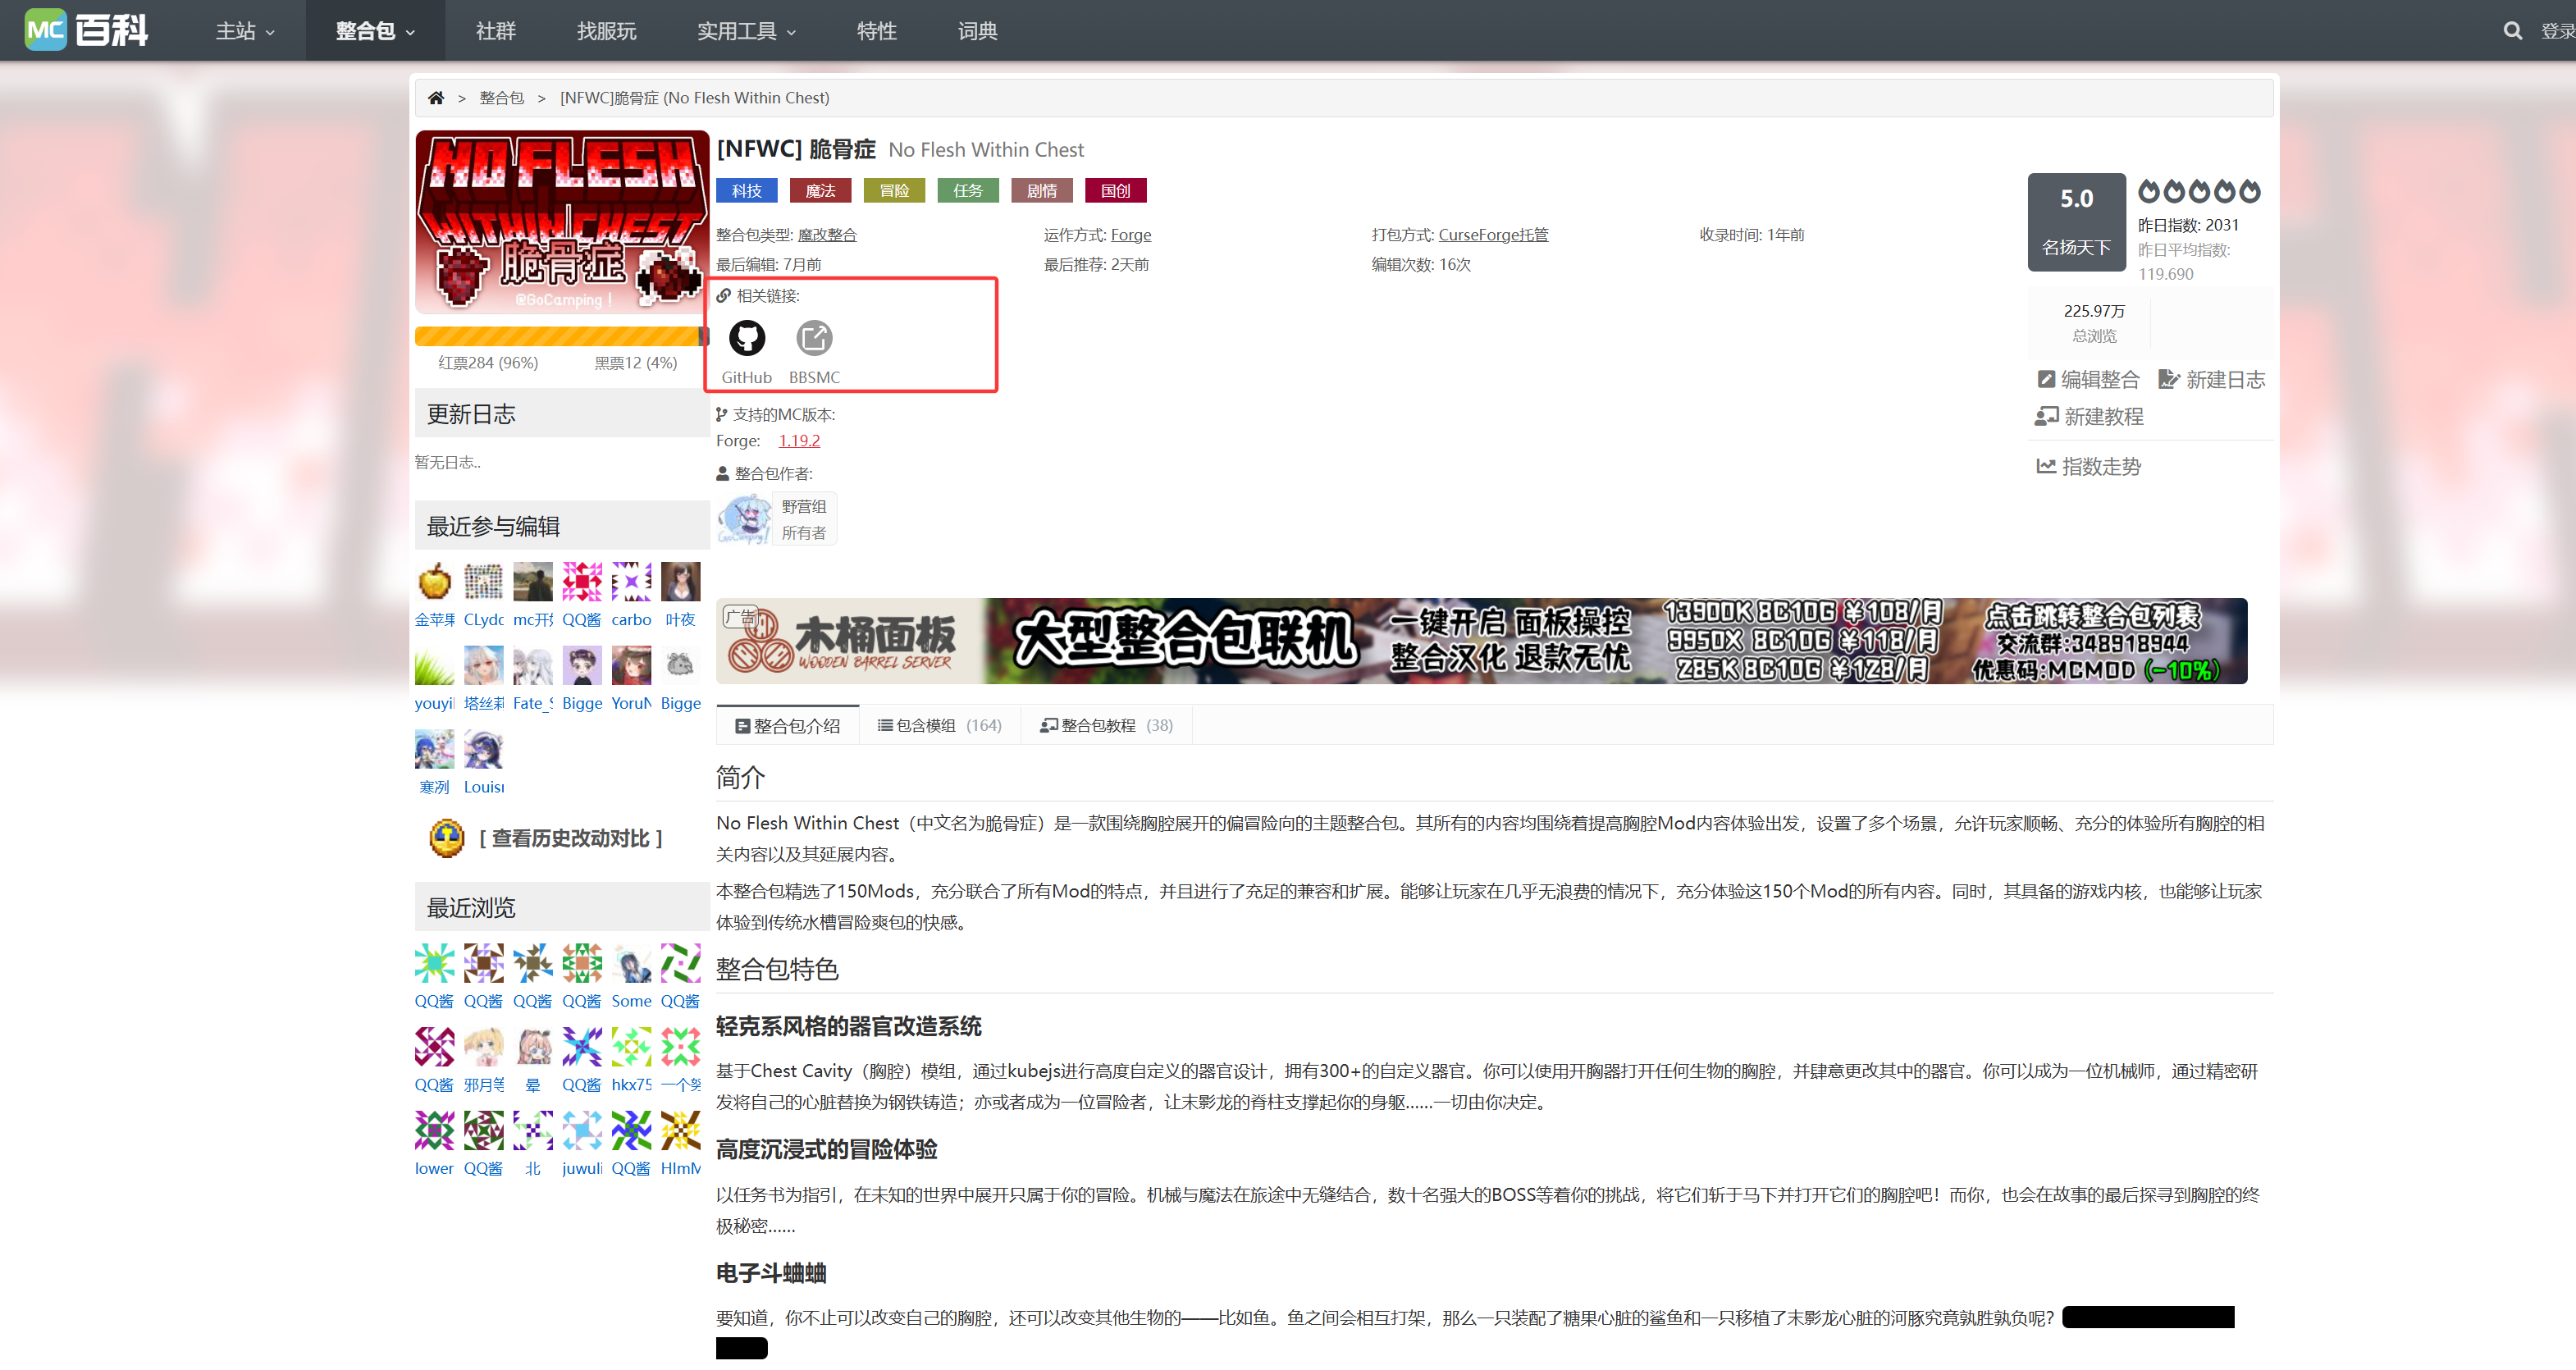The width and height of the screenshot is (2576, 1370).
Task: Open the 寒冽 editor avatar
Action: coord(435,750)
